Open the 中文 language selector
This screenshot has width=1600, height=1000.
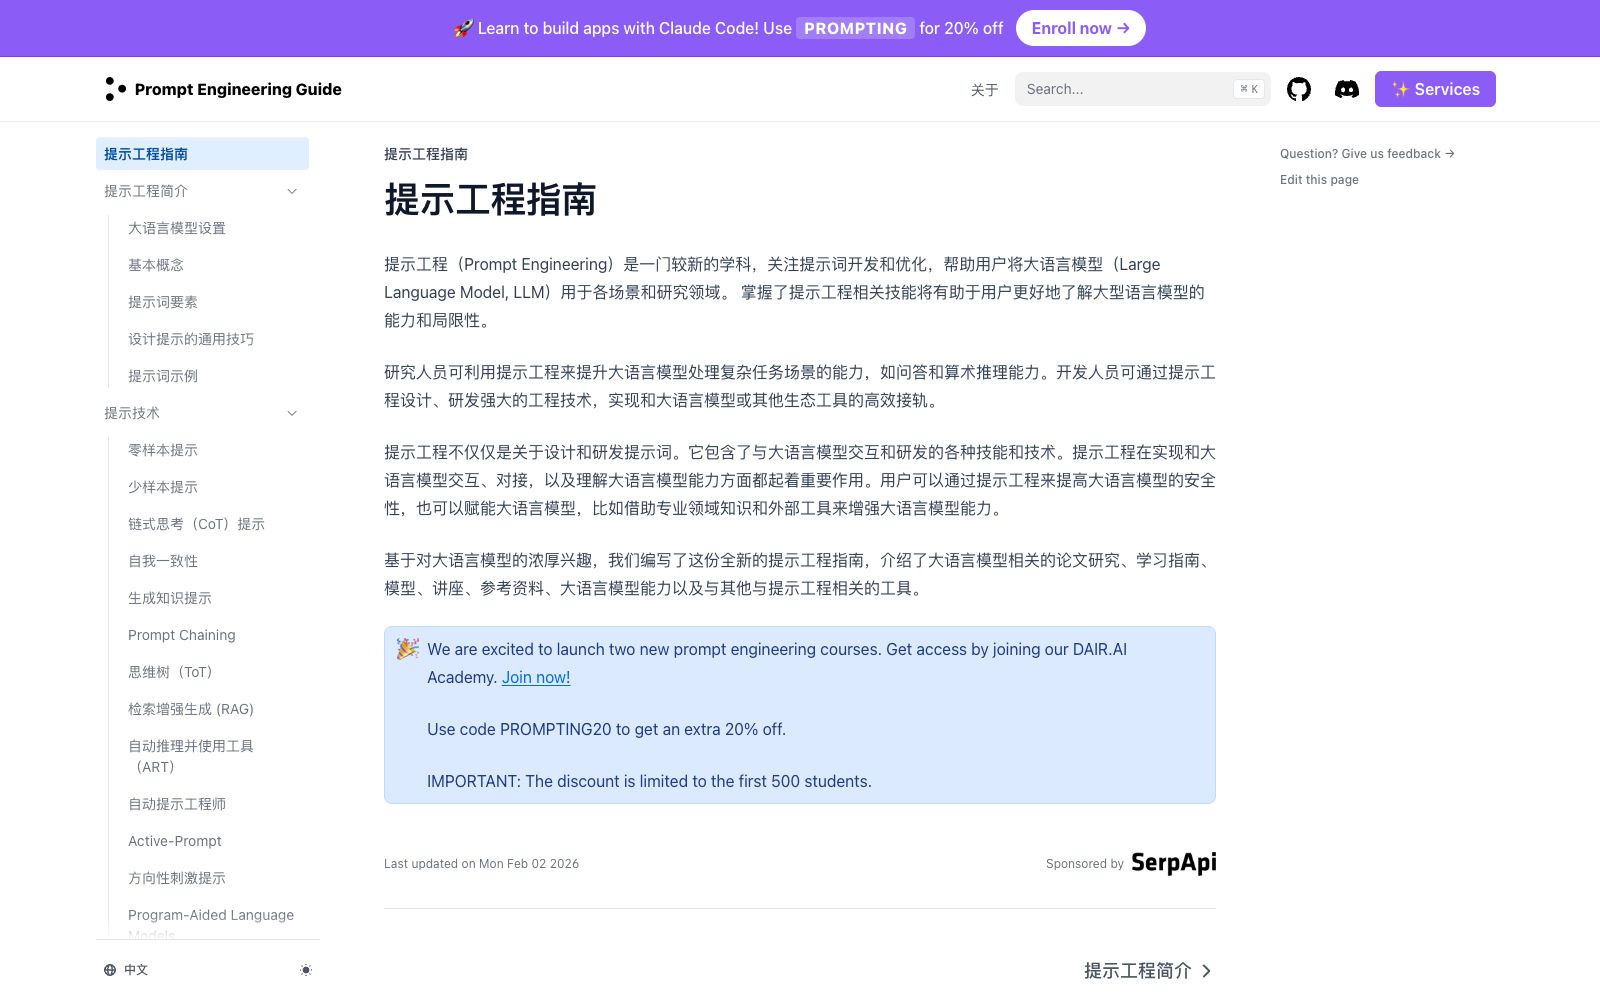pyautogui.click(x=126, y=970)
